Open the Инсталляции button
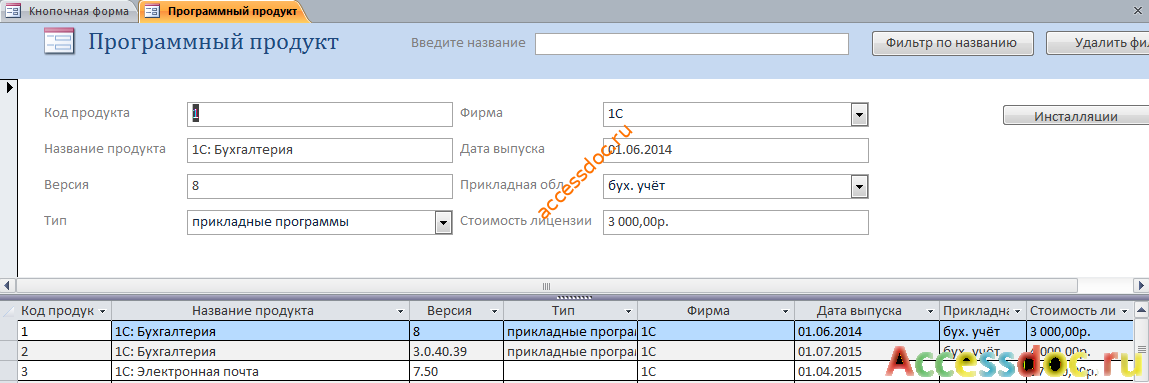1149x383 pixels. point(1075,116)
